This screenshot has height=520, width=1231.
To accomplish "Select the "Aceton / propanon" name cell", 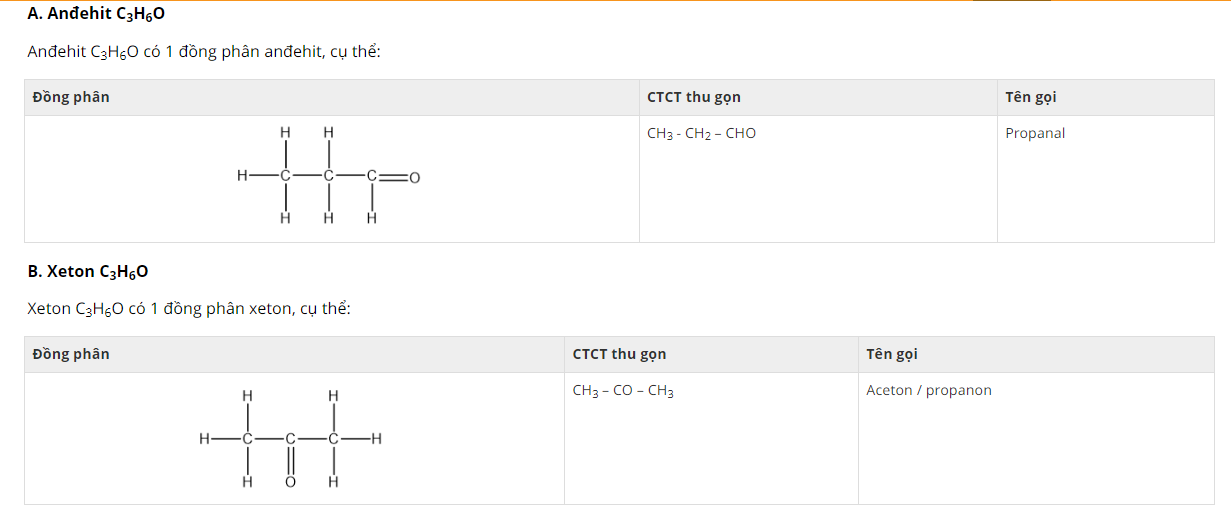I will click(x=929, y=390).
